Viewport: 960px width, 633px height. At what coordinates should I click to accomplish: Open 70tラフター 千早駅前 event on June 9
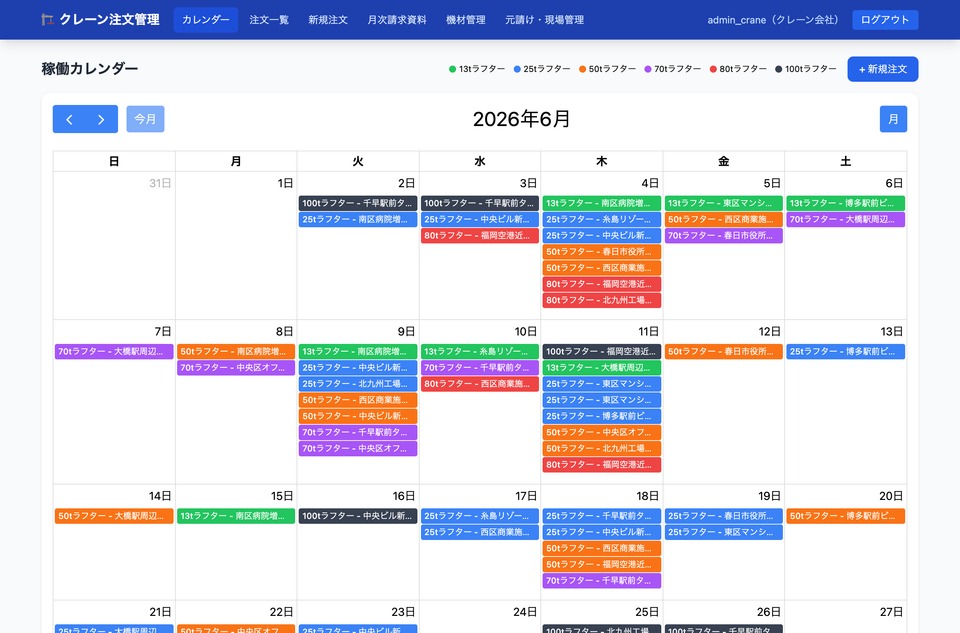coord(358,432)
